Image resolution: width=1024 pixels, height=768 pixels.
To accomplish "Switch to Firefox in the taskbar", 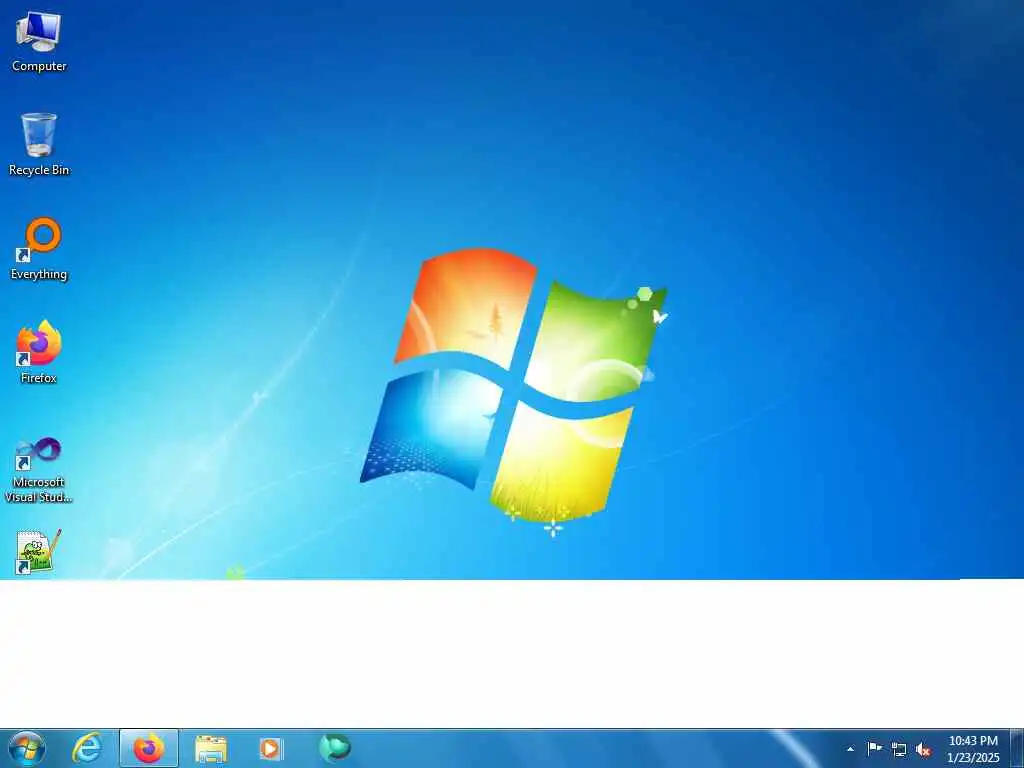I will (149, 748).
